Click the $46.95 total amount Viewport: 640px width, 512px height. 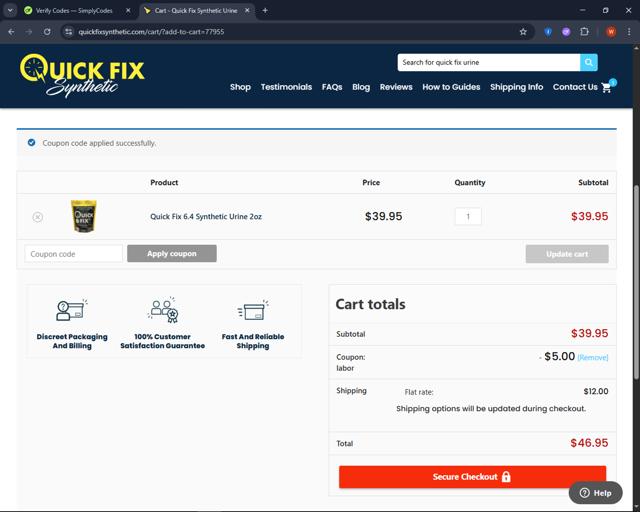(589, 443)
